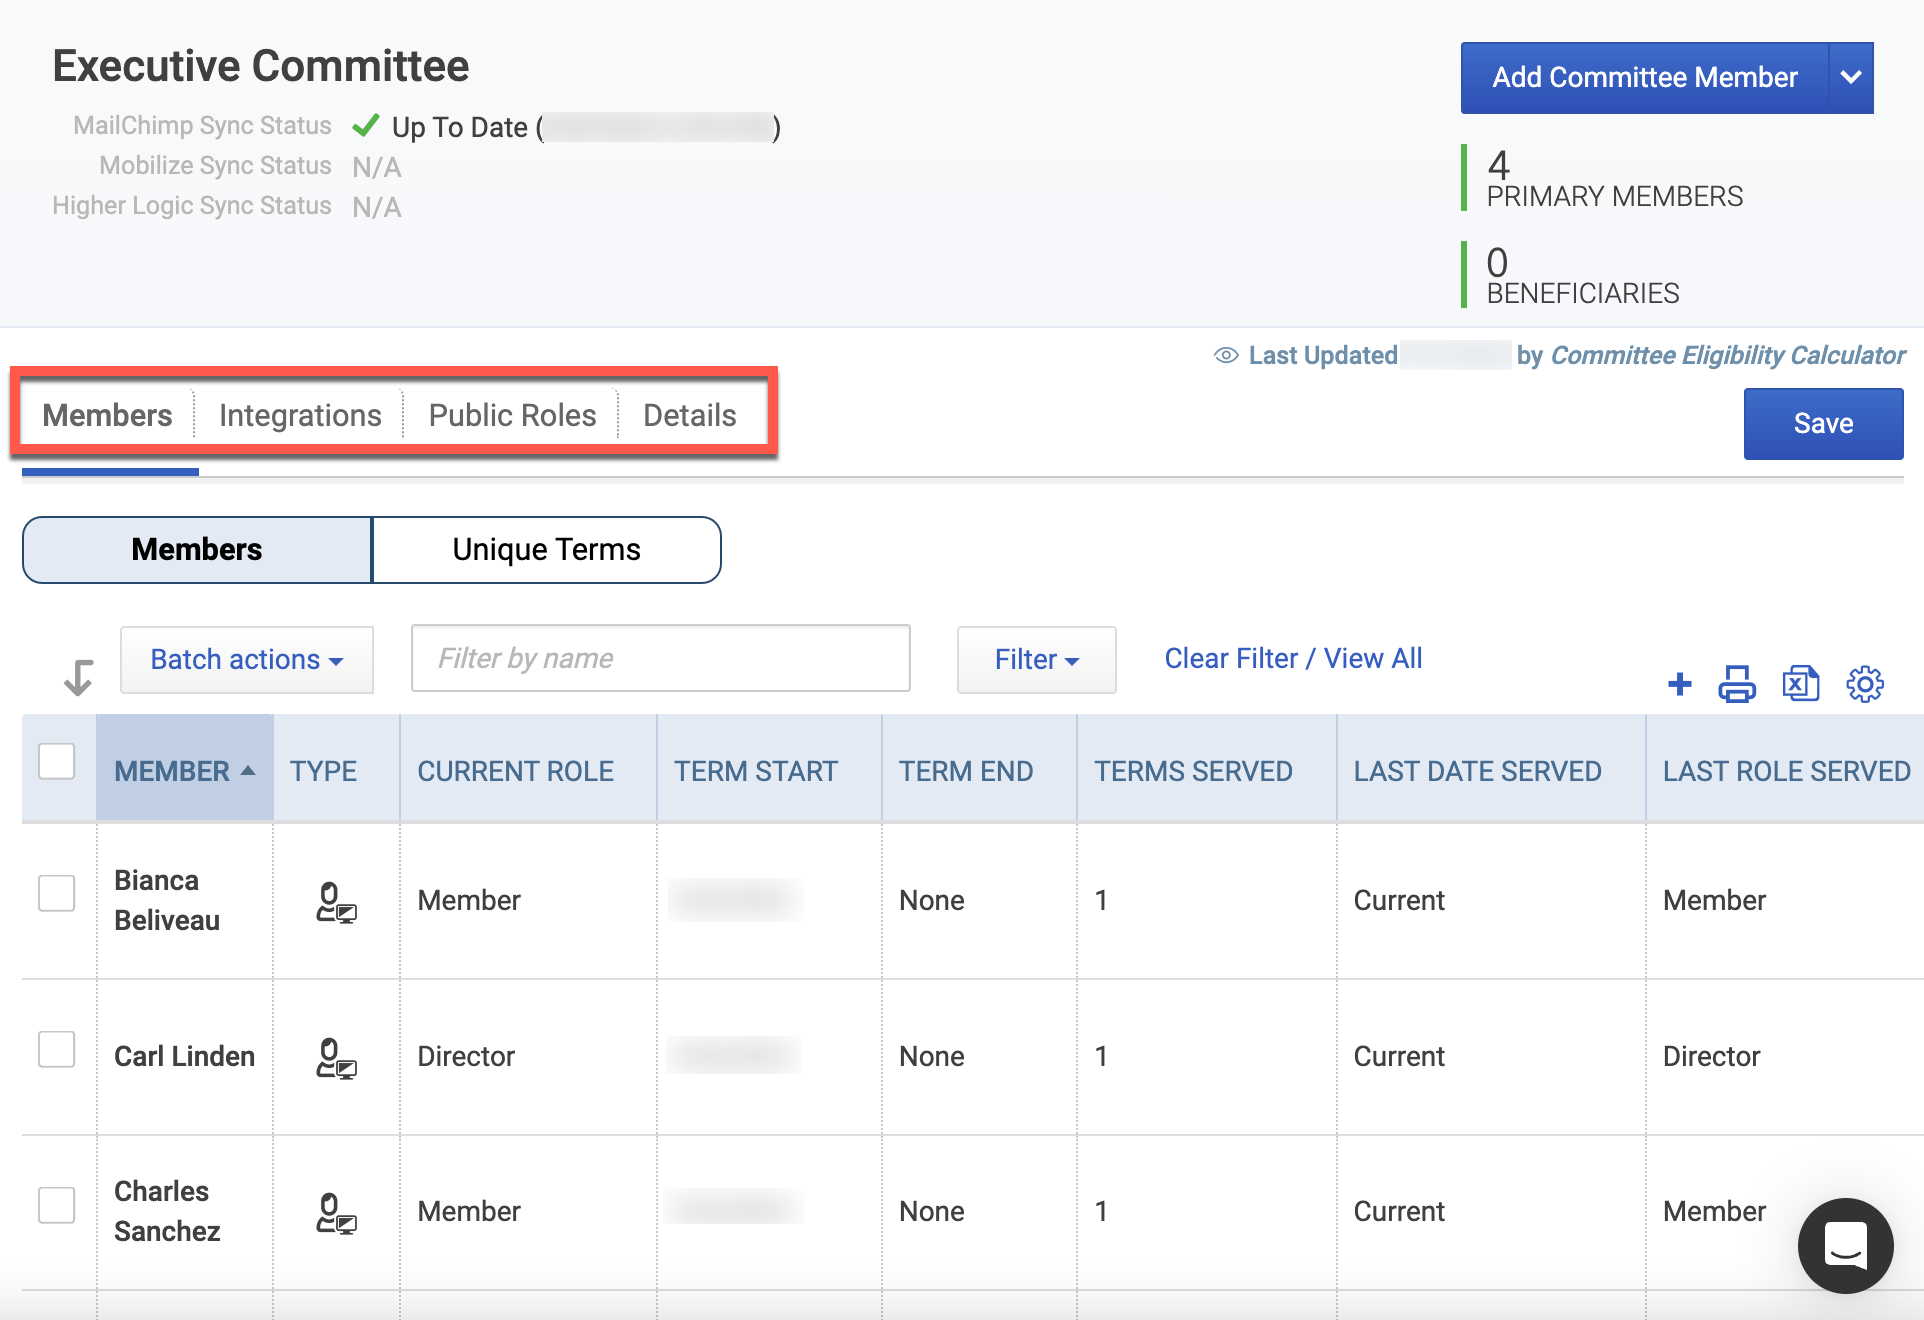
Task: Focus the Filter by name field
Action: [x=661, y=658]
